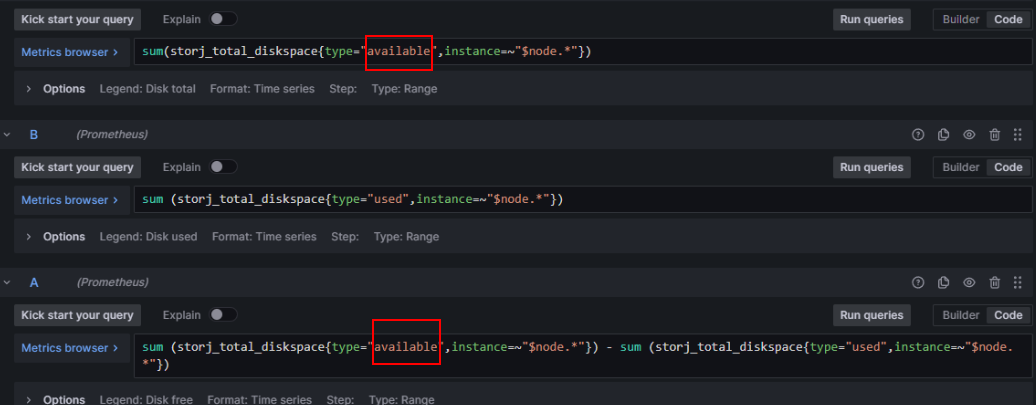
Task: Click Kick start your query in query B
Action: point(77,167)
